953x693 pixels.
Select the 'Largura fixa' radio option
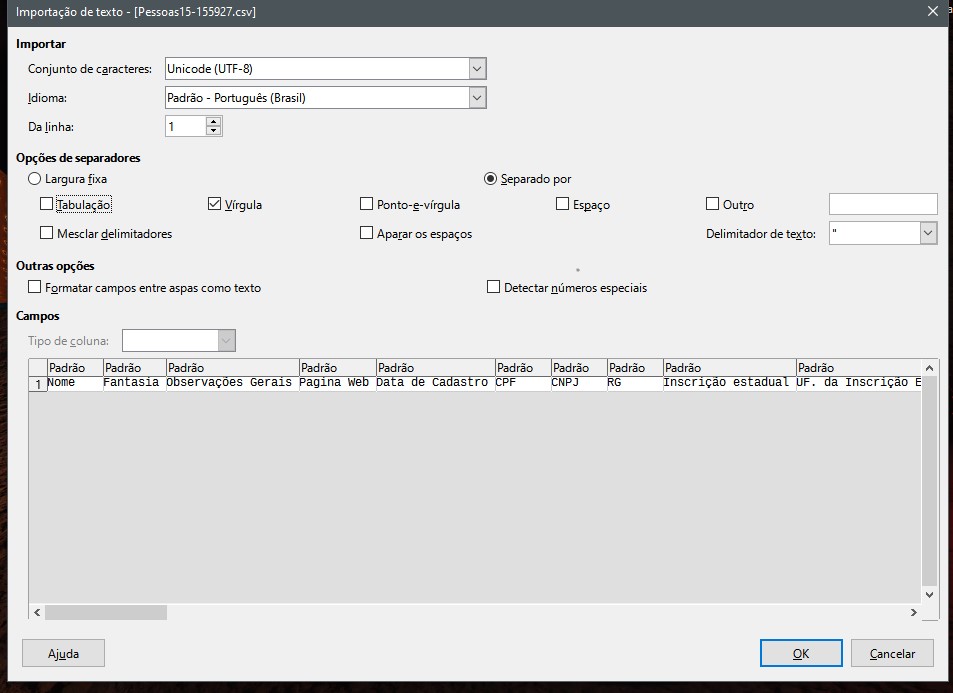(36, 179)
